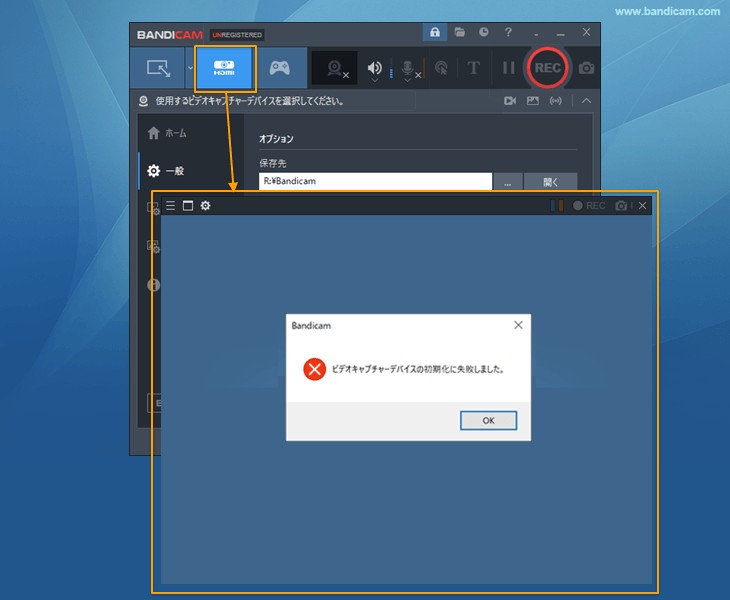
Task: Click the UNREGISTERED badge
Action: 237,35
